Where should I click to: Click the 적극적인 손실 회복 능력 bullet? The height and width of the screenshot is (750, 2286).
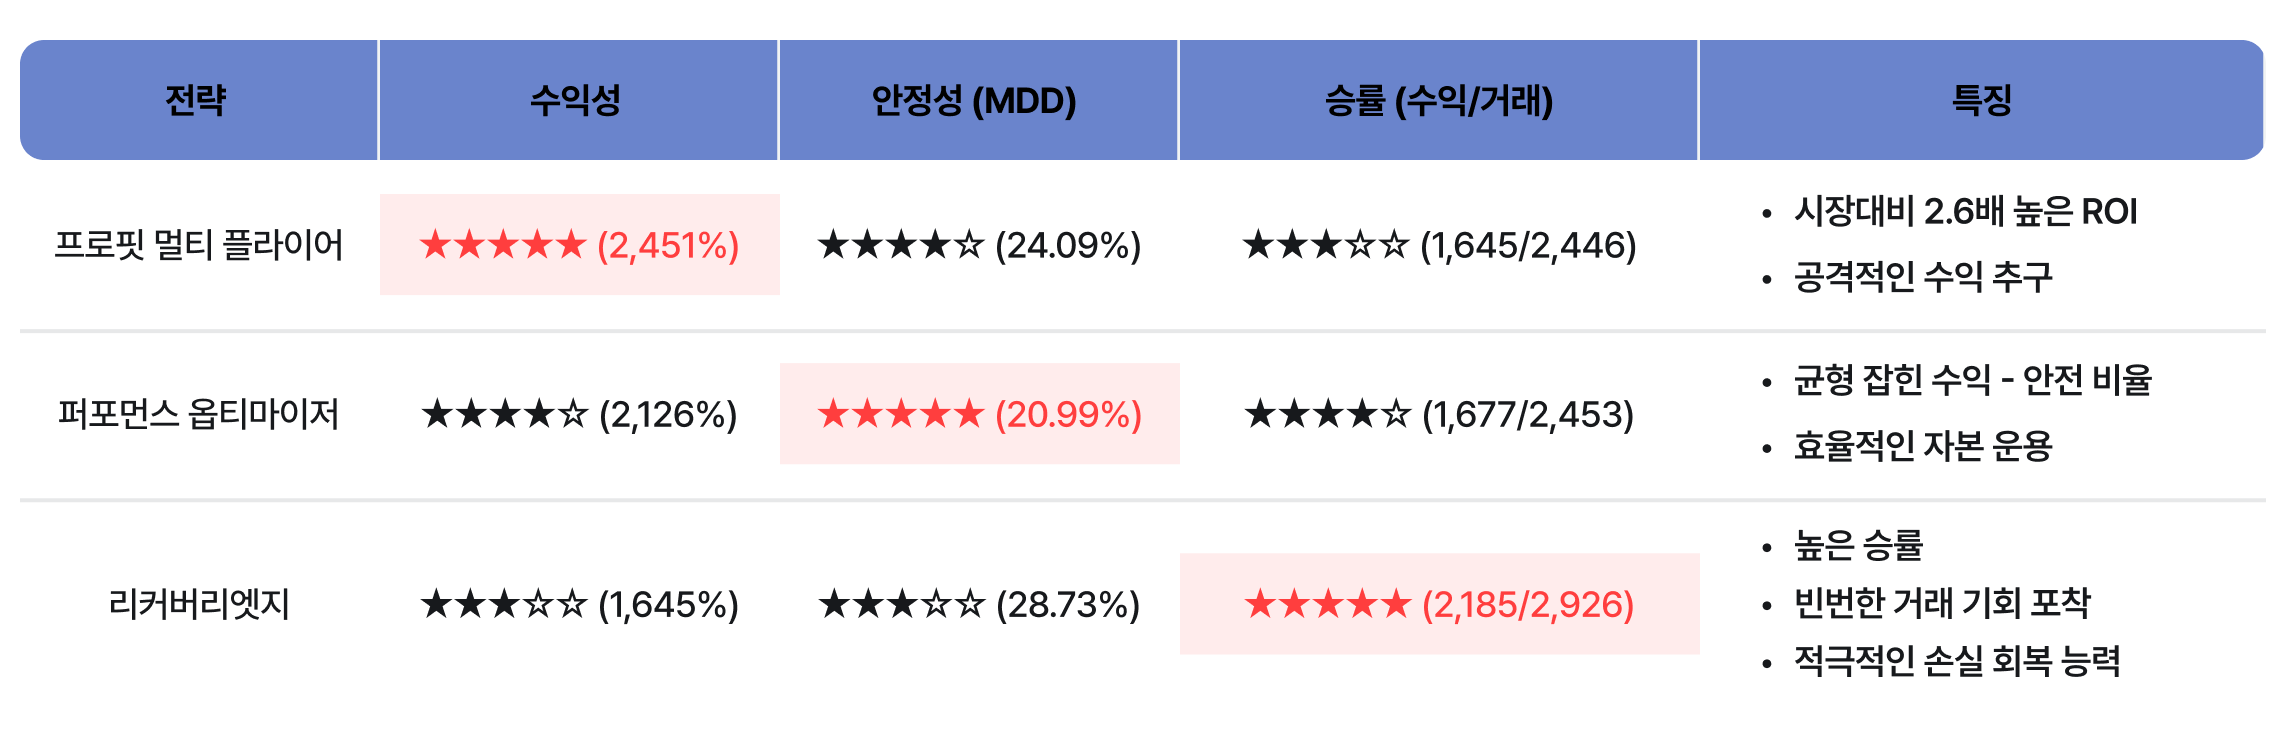click(1957, 660)
